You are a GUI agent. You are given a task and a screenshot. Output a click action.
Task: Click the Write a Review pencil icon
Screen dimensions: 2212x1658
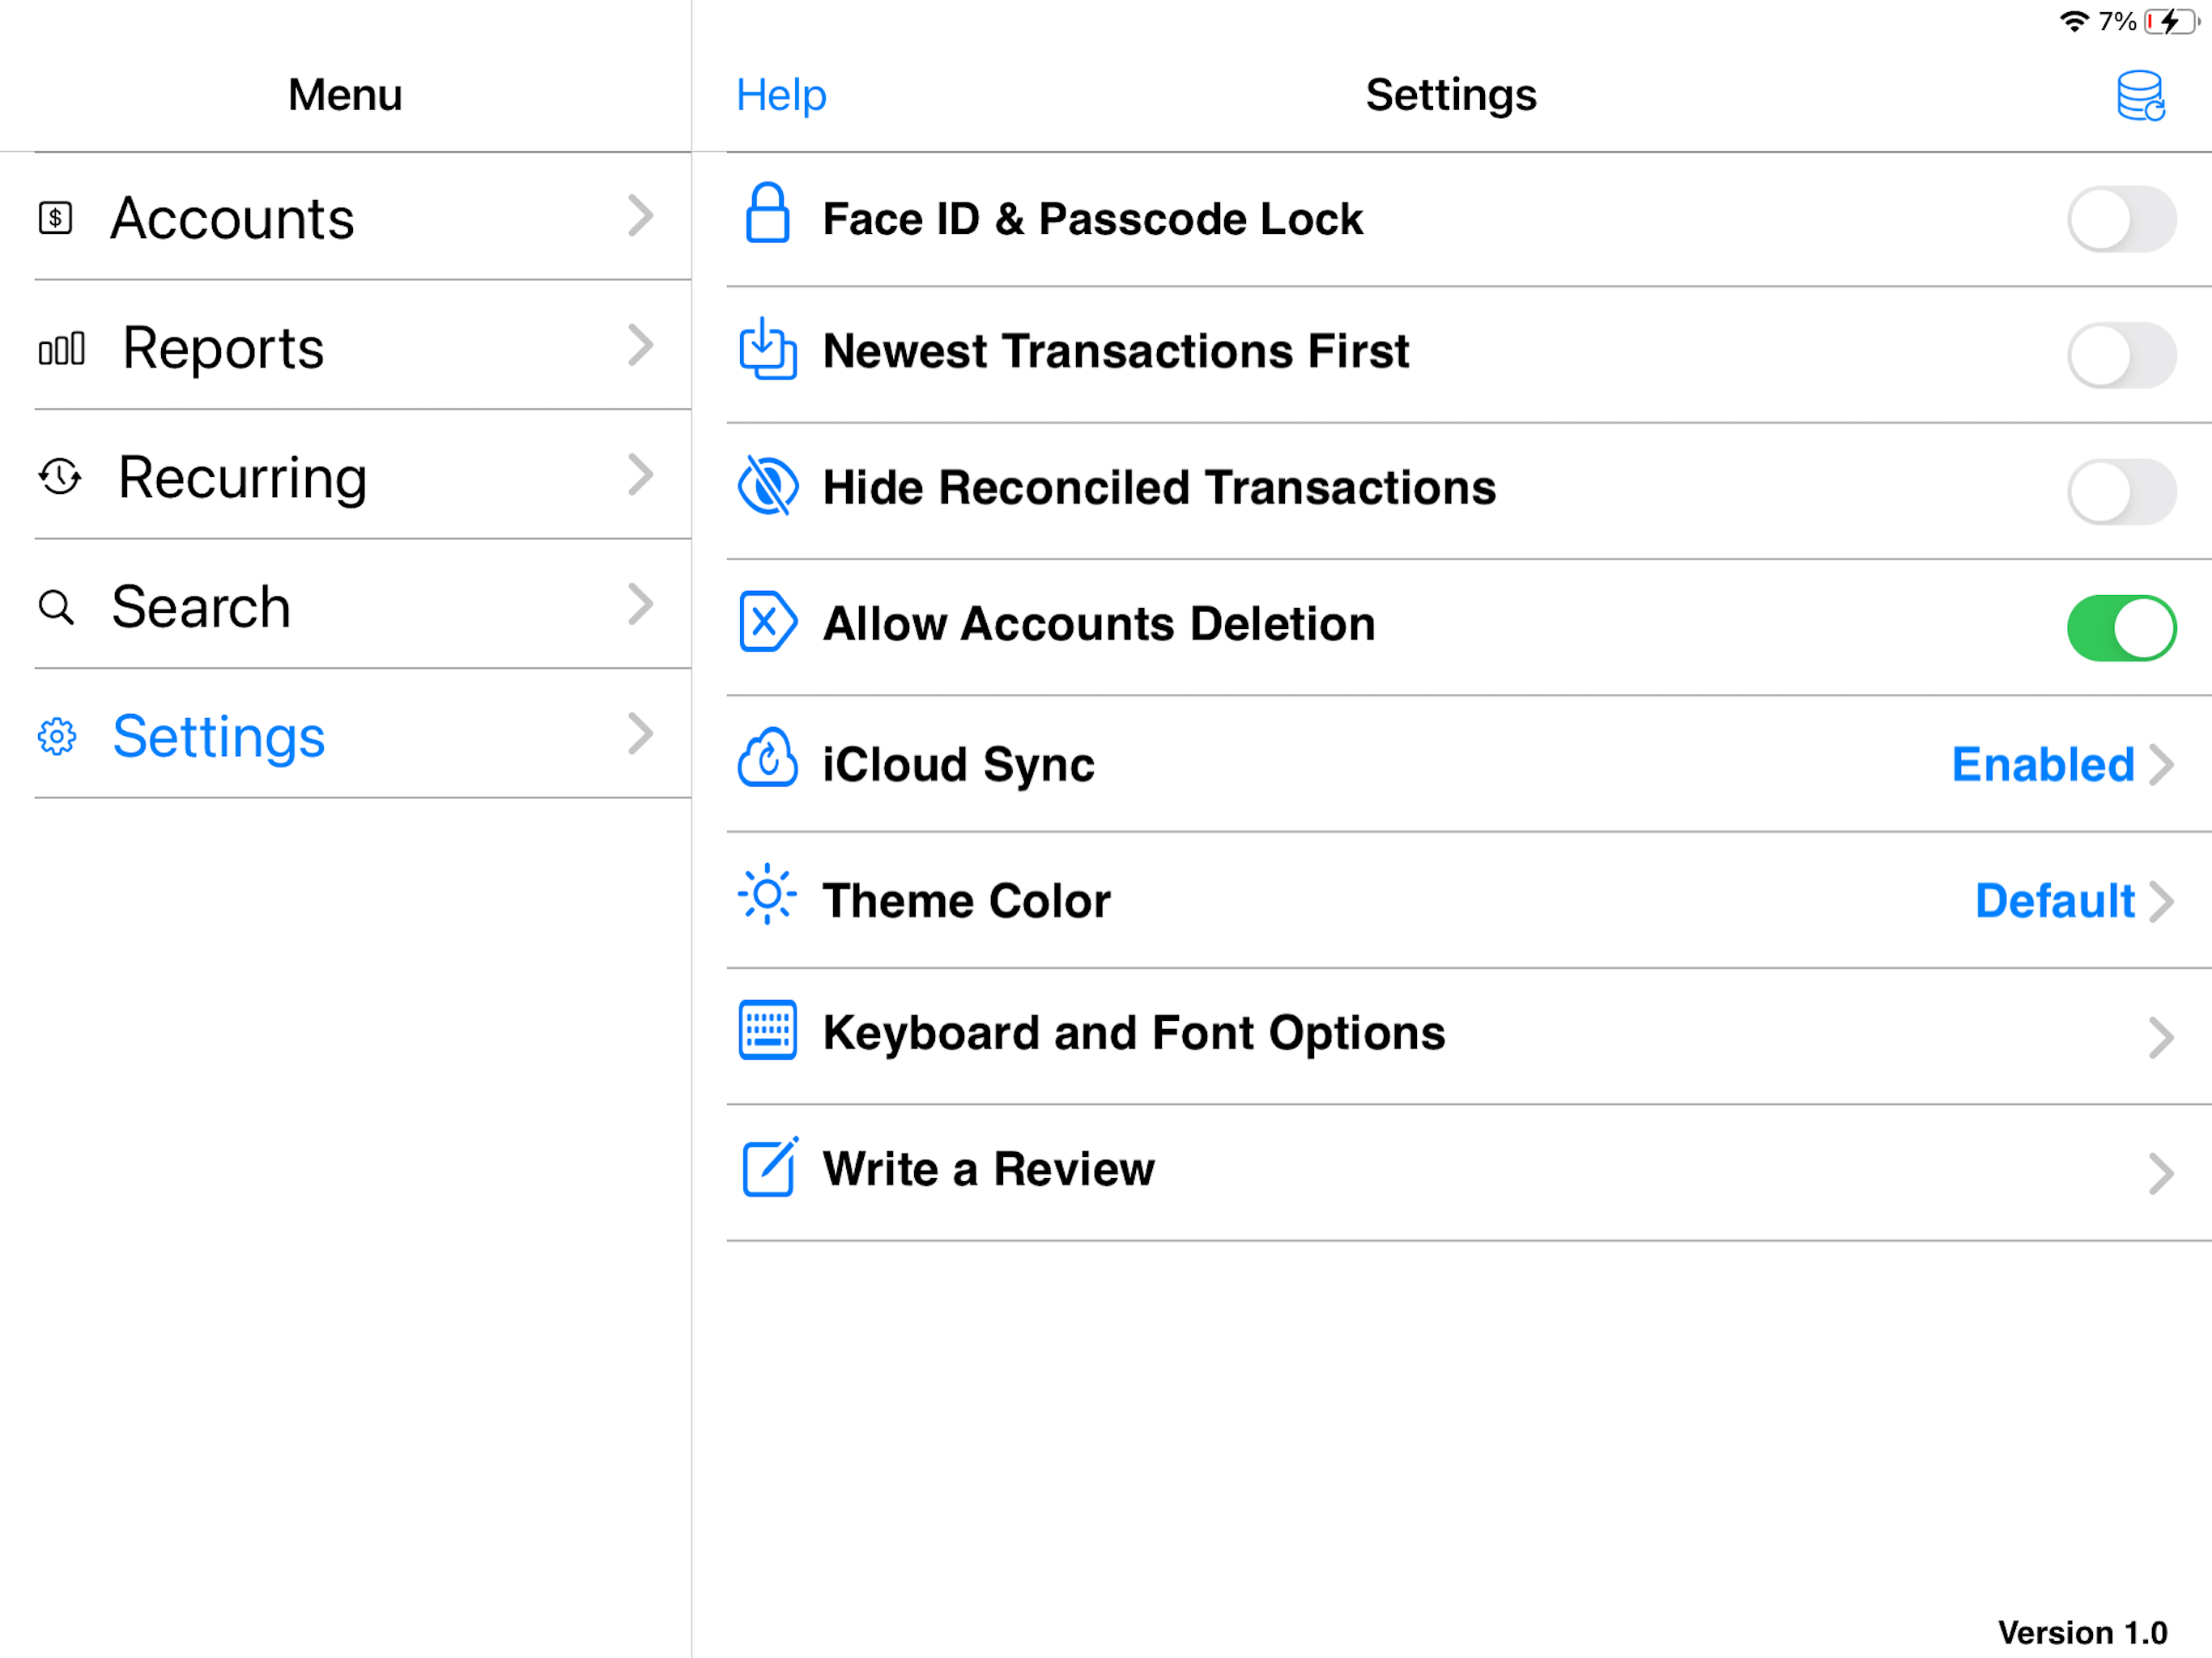click(769, 1167)
